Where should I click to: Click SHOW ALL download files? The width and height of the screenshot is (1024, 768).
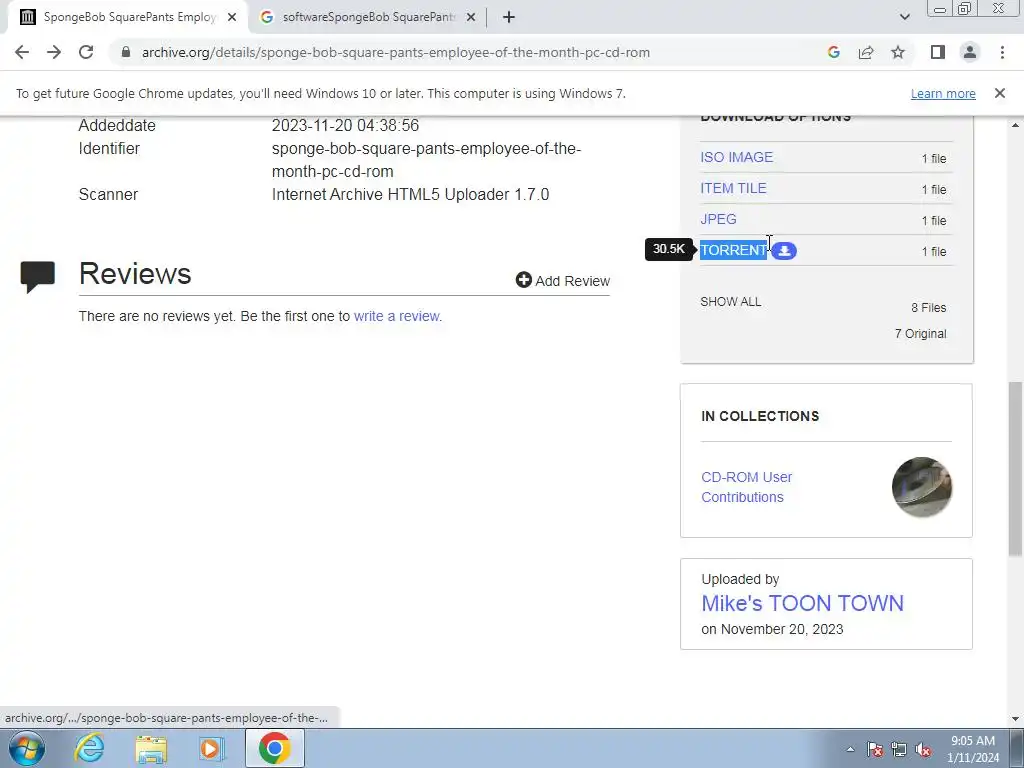pyautogui.click(x=731, y=302)
